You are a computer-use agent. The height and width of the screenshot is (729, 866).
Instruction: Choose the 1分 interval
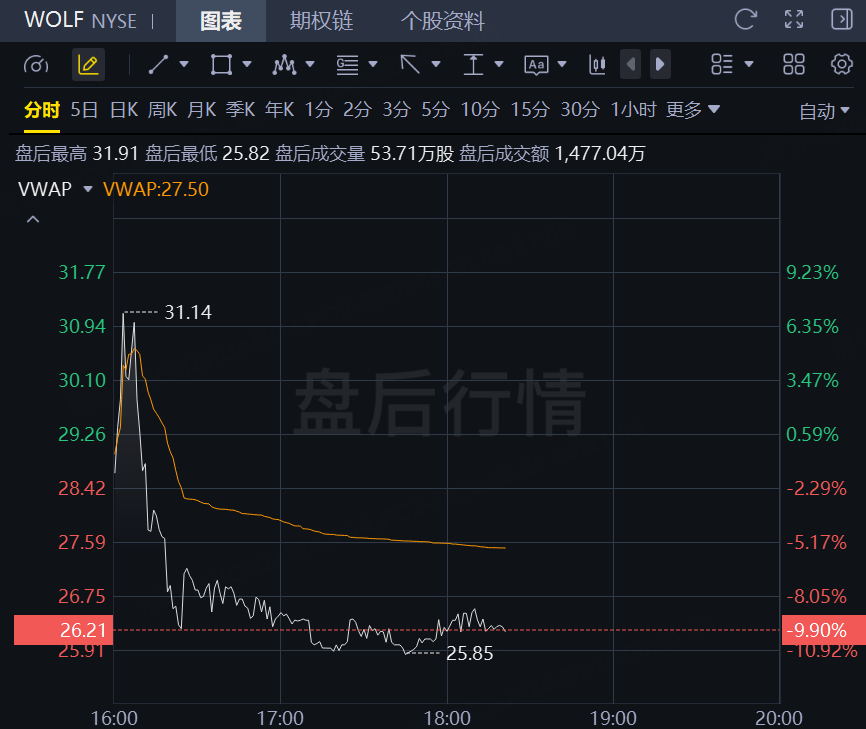[x=319, y=109]
